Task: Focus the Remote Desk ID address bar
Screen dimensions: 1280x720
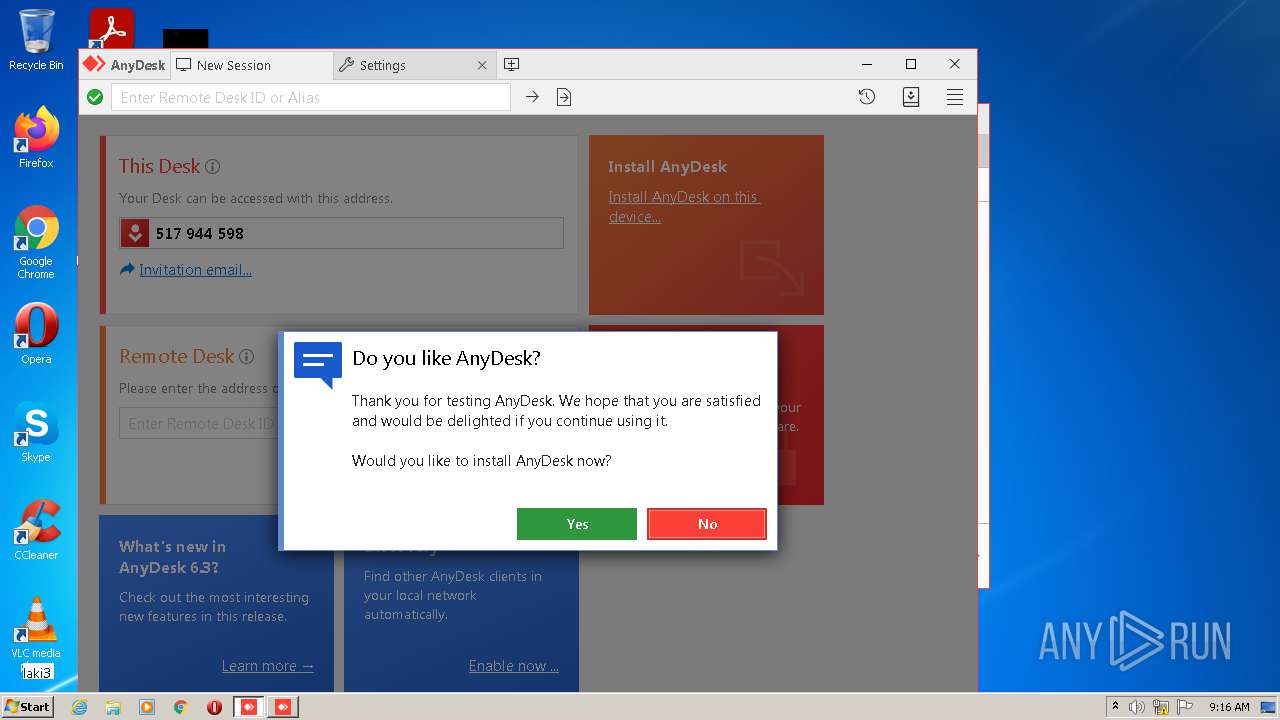Action: [310, 97]
